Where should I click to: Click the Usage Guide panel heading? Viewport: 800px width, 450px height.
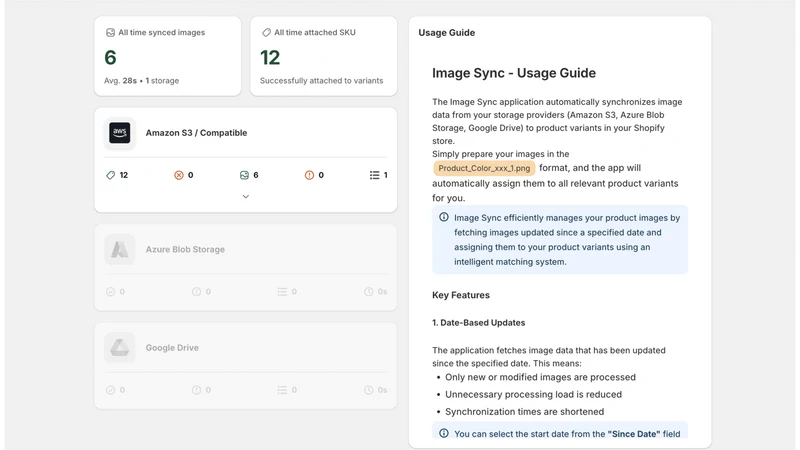click(x=446, y=33)
